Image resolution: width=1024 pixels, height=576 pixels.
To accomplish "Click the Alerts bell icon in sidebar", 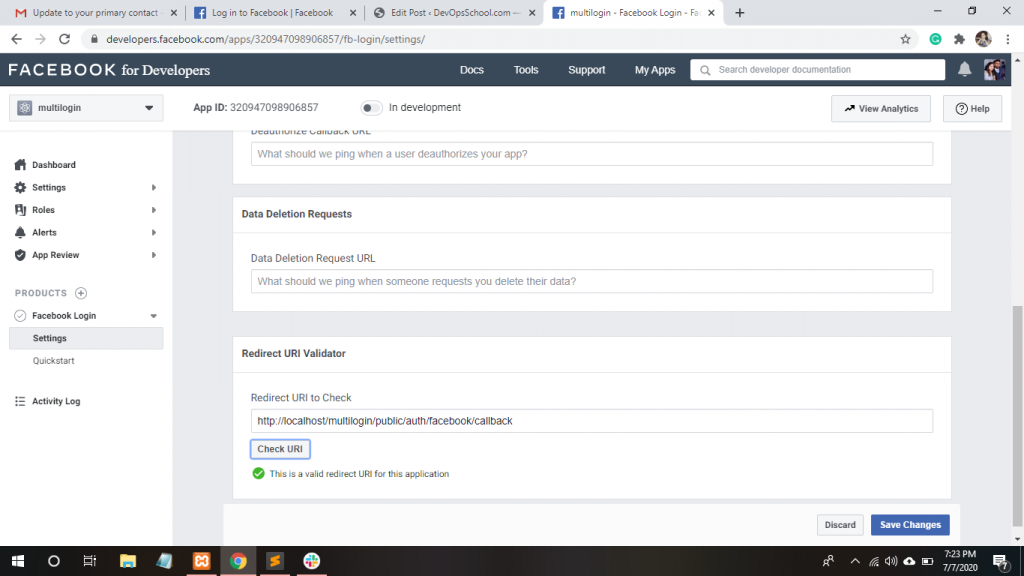I will coord(20,232).
